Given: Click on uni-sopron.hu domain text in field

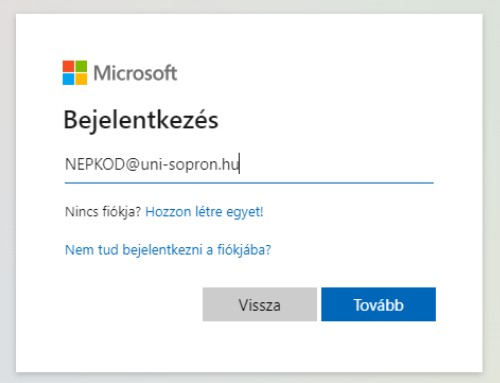Looking at the screenshot, I should tap(190, 165).
